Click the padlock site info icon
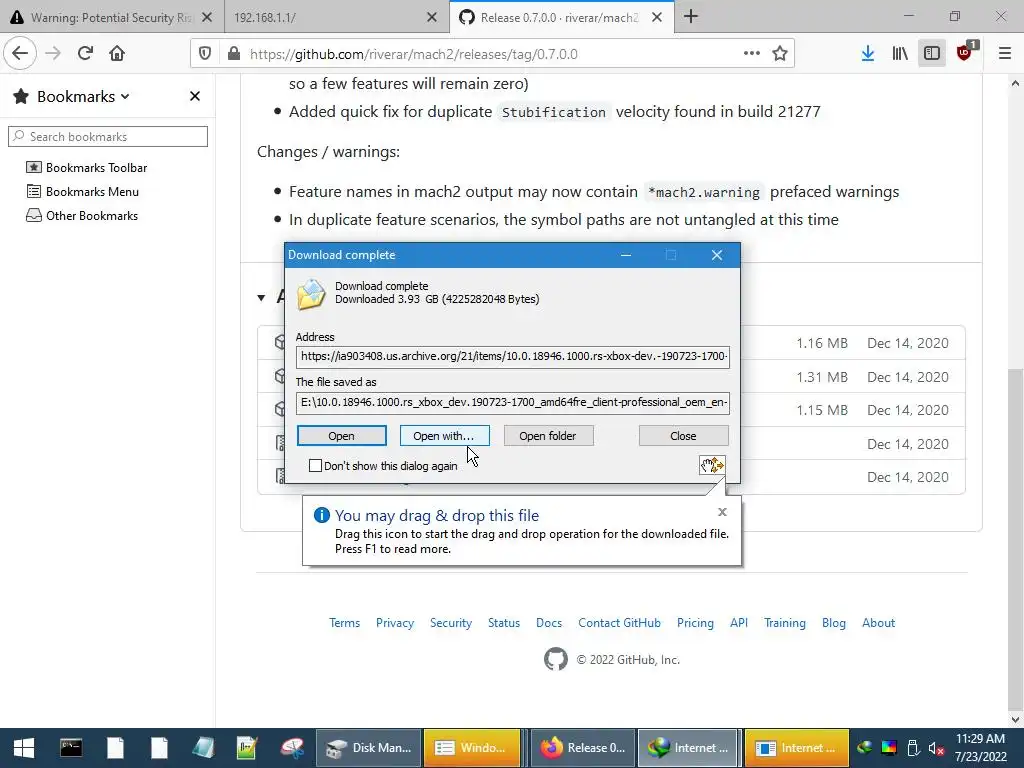This screenshot has height=768, width=1024. point(234,54)
